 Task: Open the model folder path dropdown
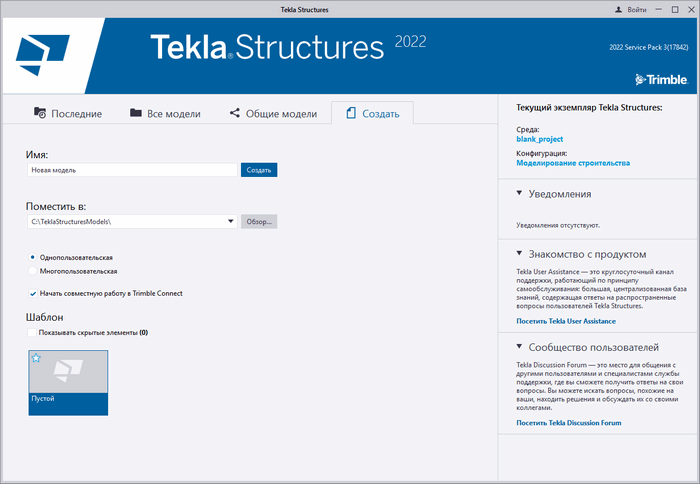point(231,221)
